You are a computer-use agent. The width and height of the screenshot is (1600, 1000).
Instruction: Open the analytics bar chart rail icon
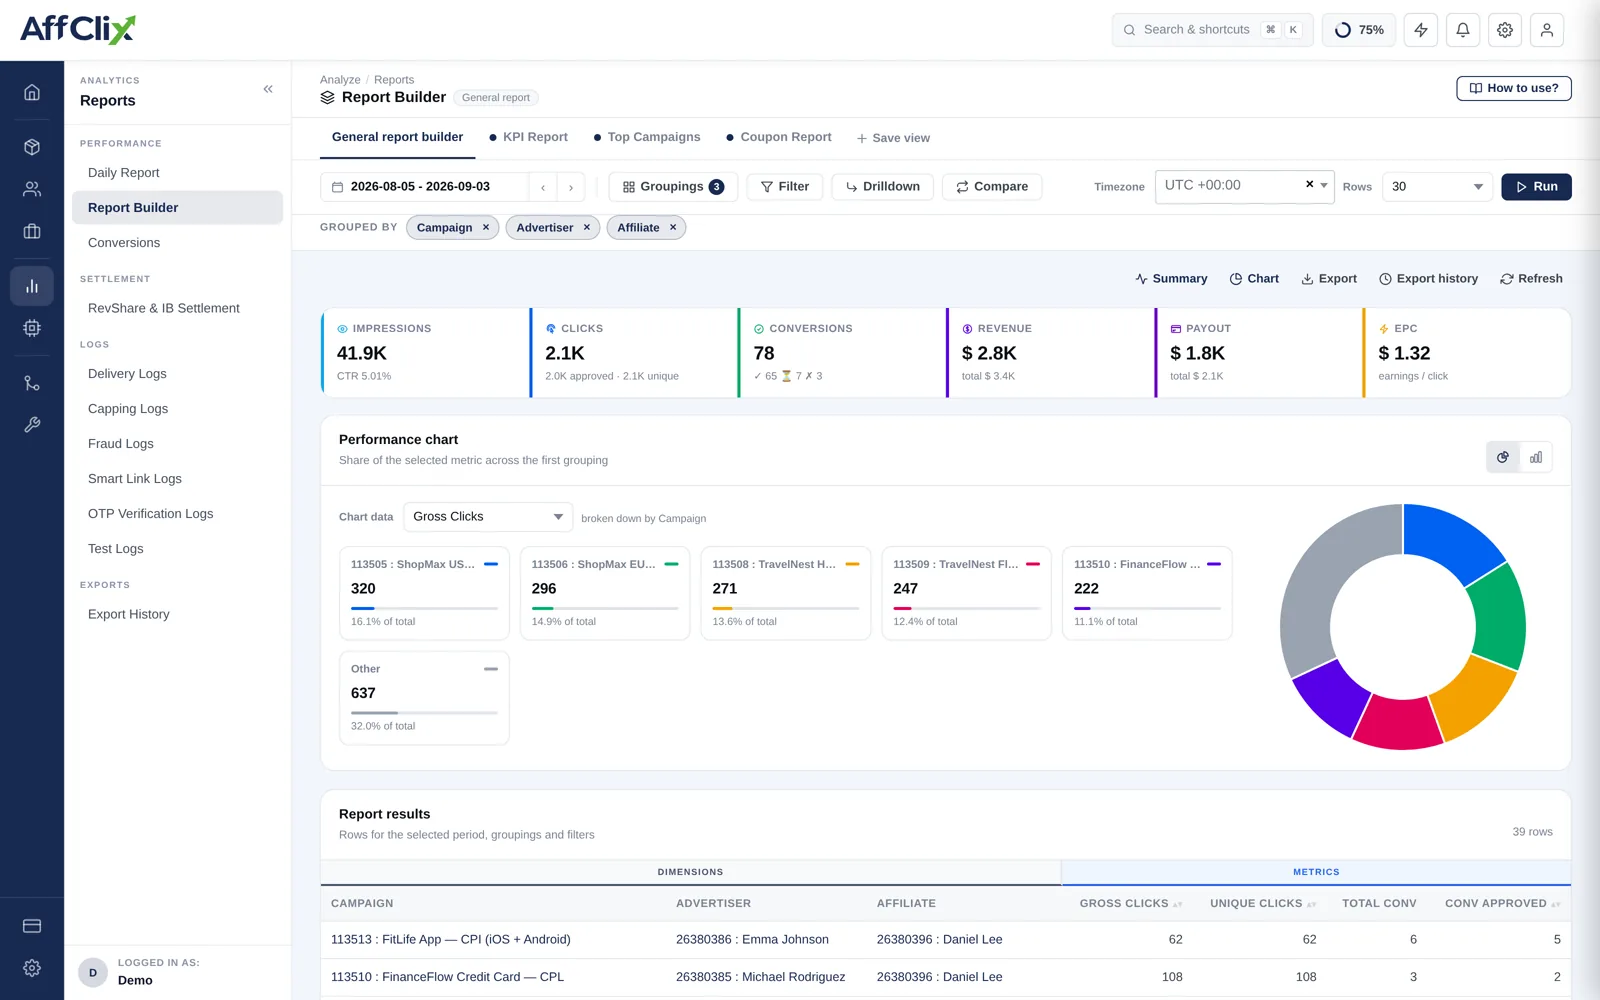(x=32, y=286)
